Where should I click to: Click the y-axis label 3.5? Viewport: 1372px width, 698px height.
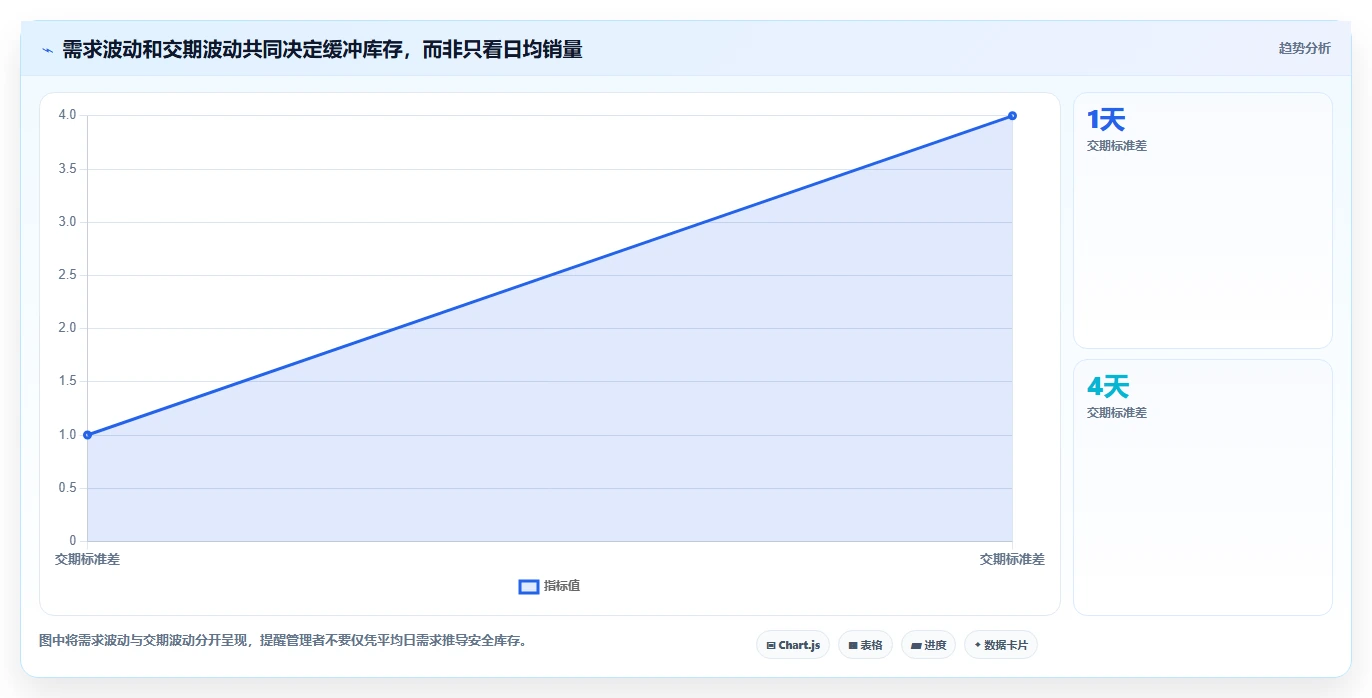pos(68,169)
